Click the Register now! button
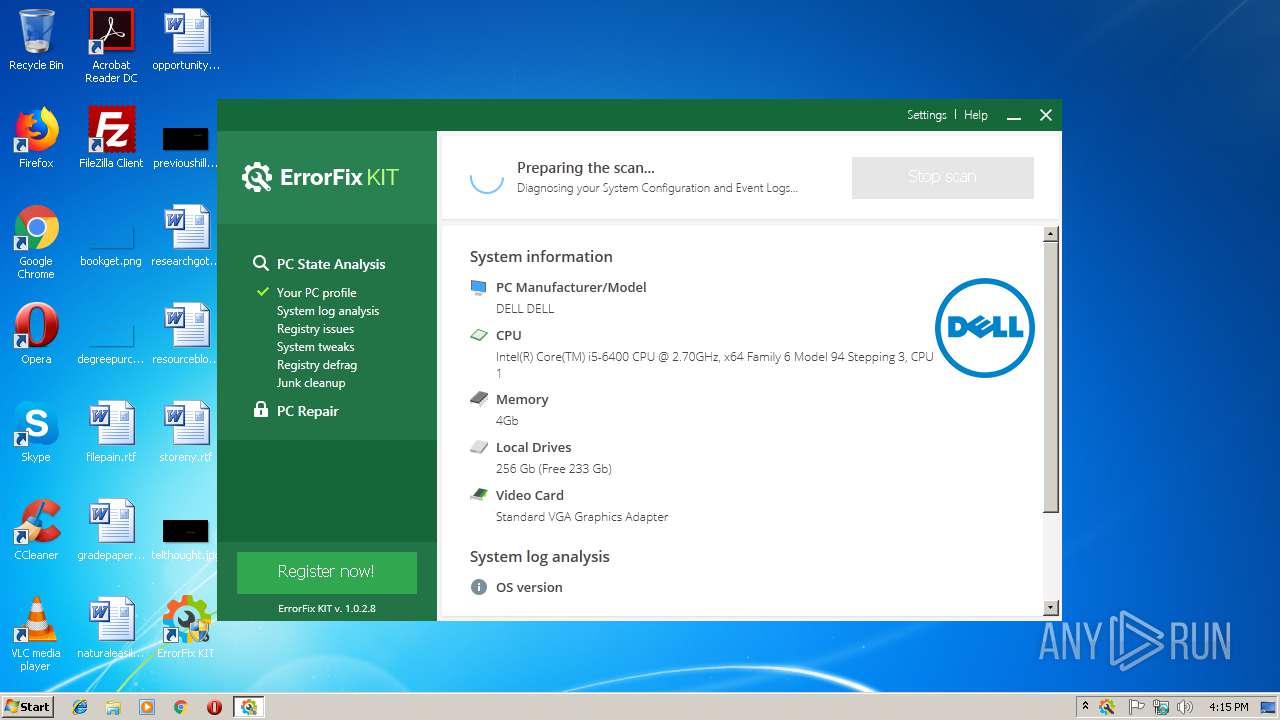1280x720 pixels. [x=326, y=572]
